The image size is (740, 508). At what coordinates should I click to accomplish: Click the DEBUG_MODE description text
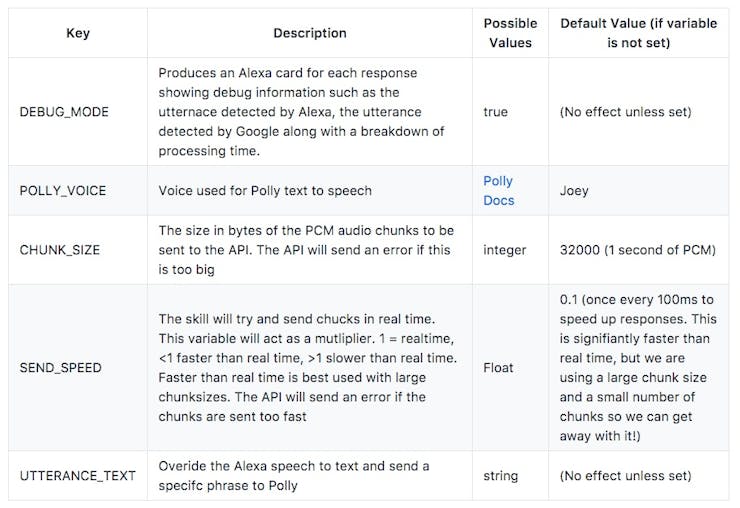coord(302,112)
